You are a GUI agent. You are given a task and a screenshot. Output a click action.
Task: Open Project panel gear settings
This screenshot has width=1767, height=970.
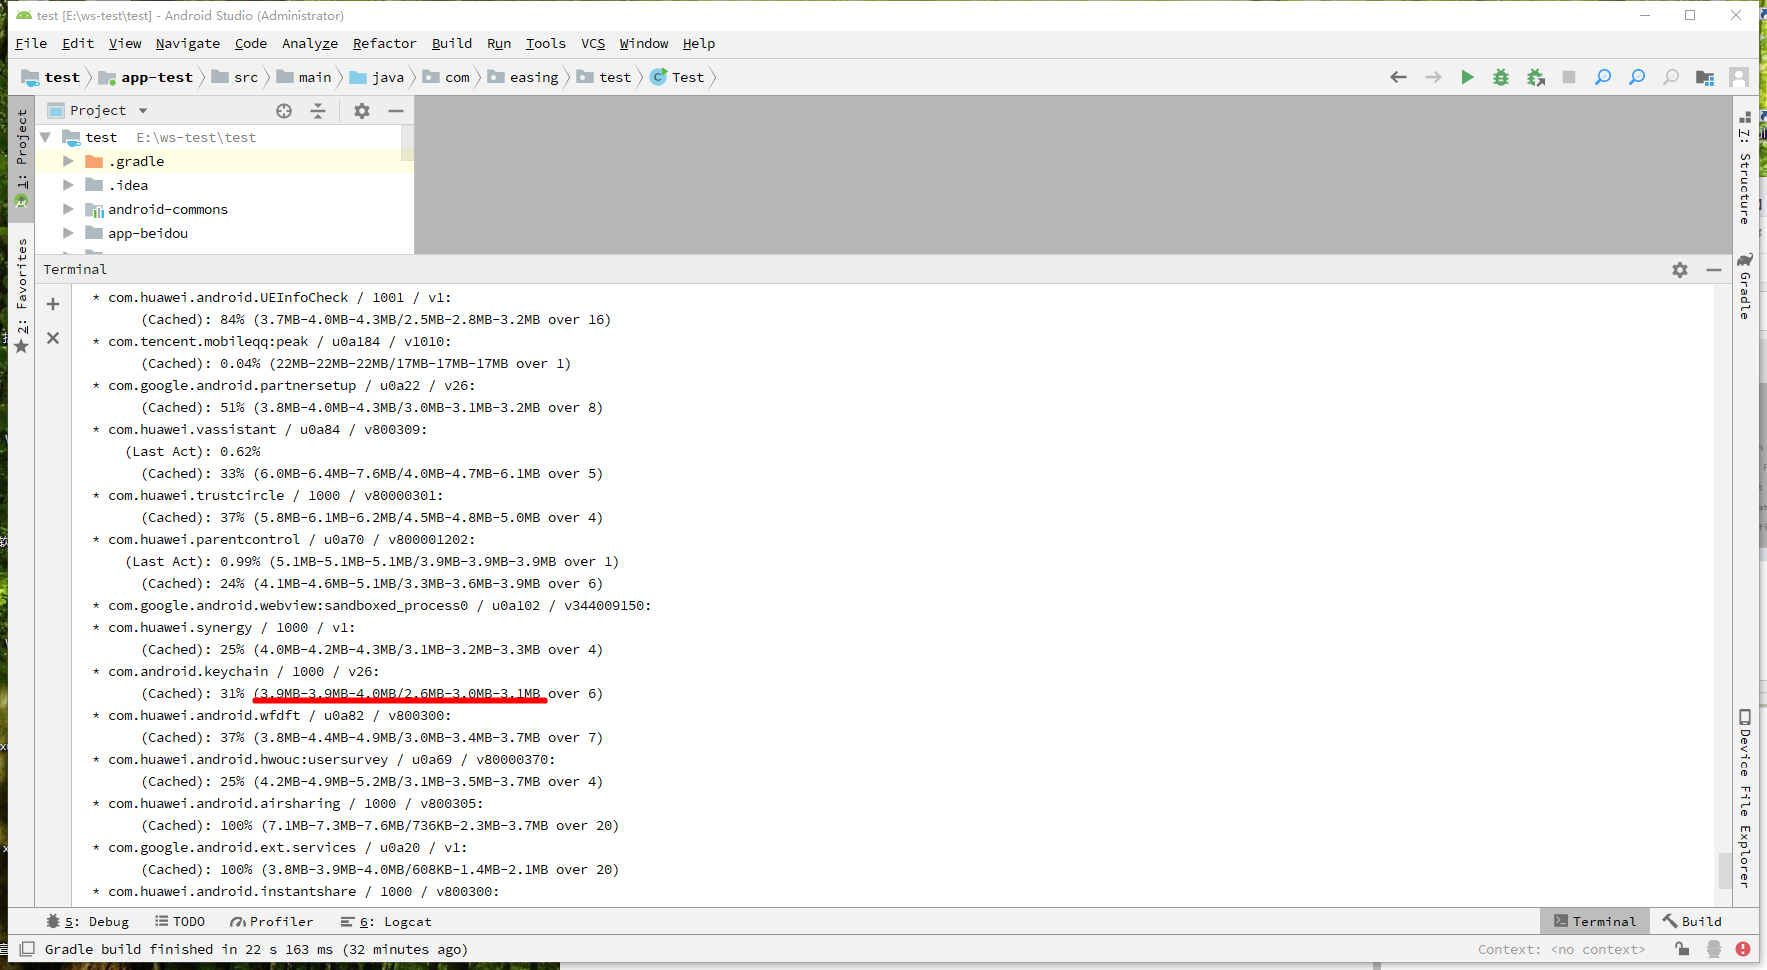[x=362, y=111]
